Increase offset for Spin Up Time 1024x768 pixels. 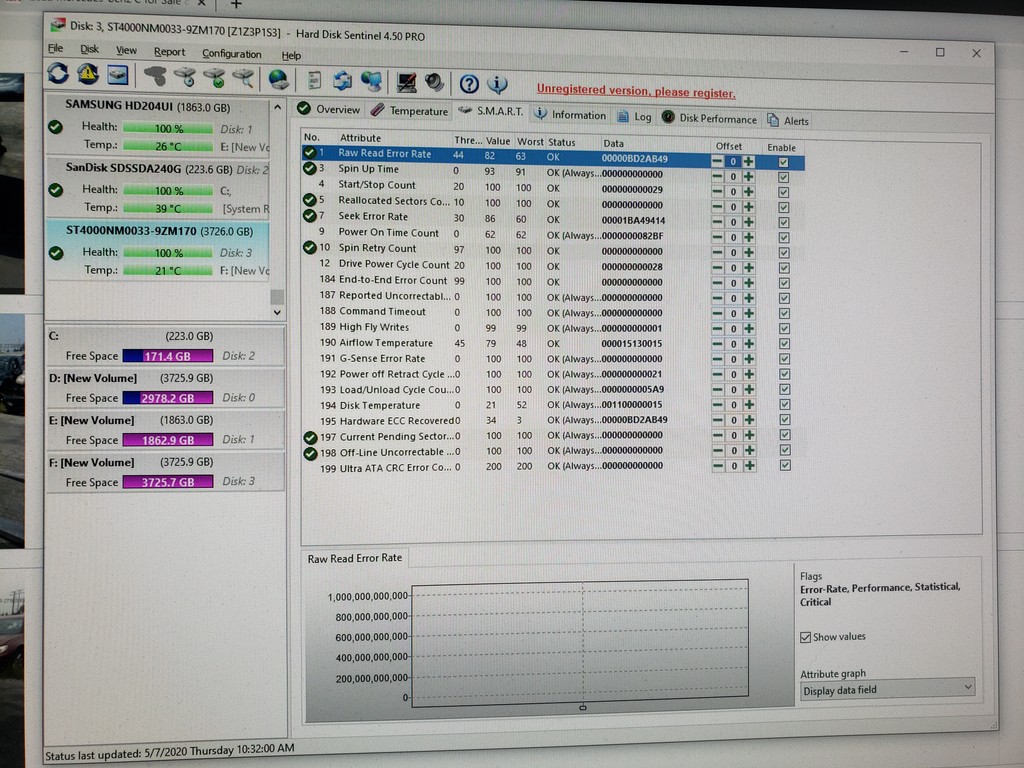tap(748, 176)
